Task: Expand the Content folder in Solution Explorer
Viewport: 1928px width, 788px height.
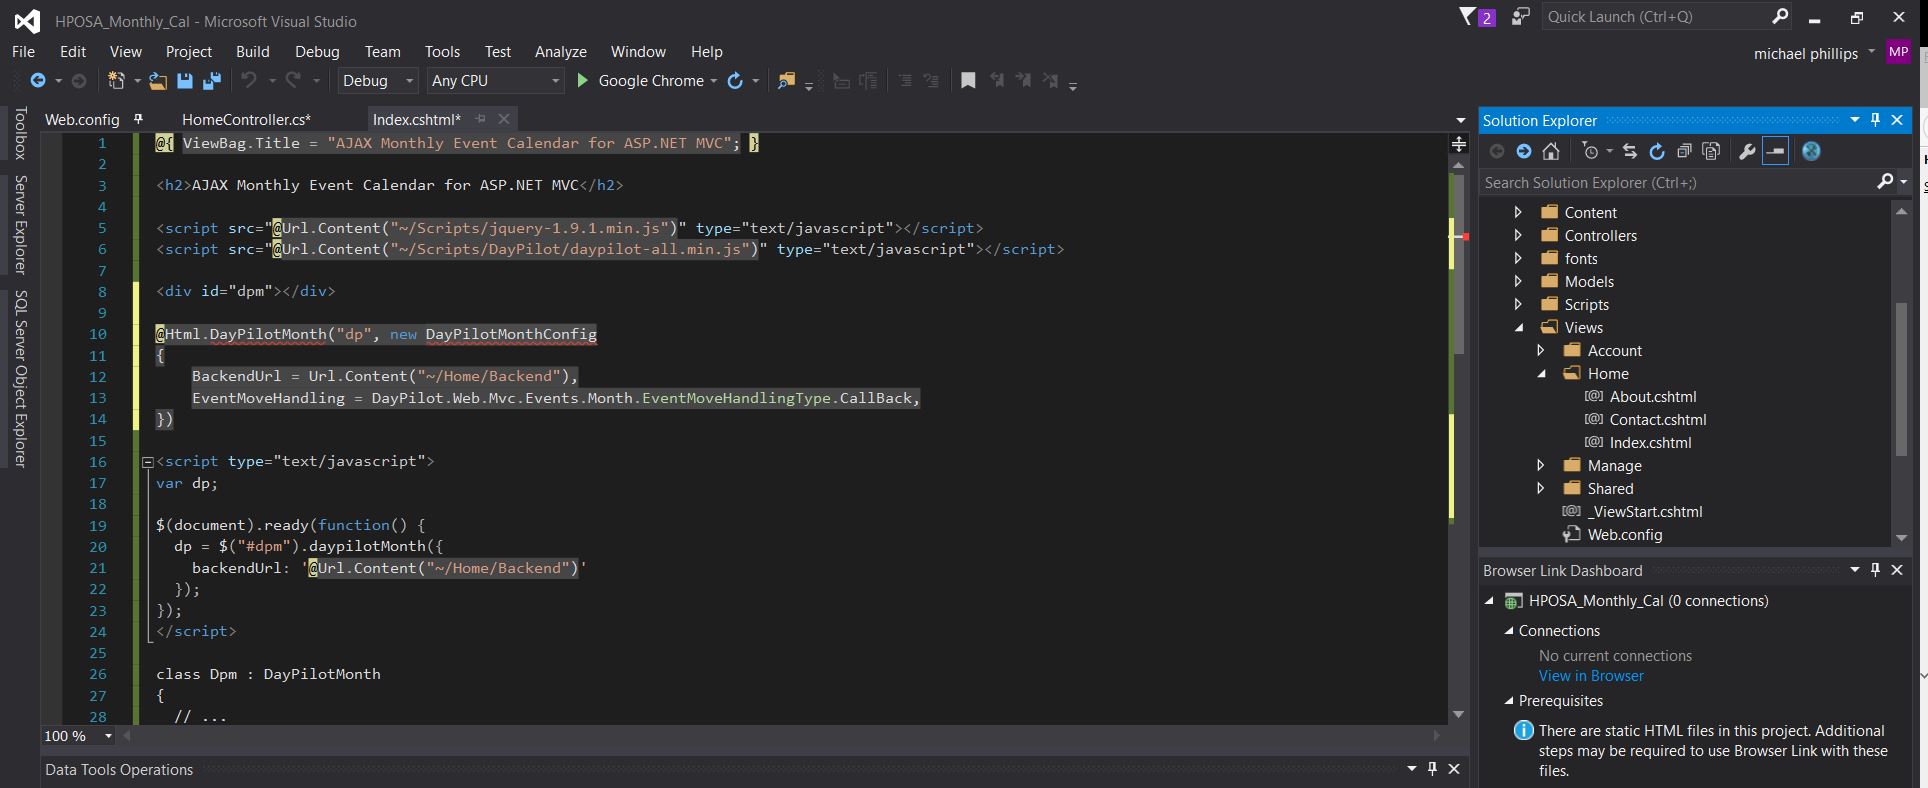Action: [x=1518, y=212]
